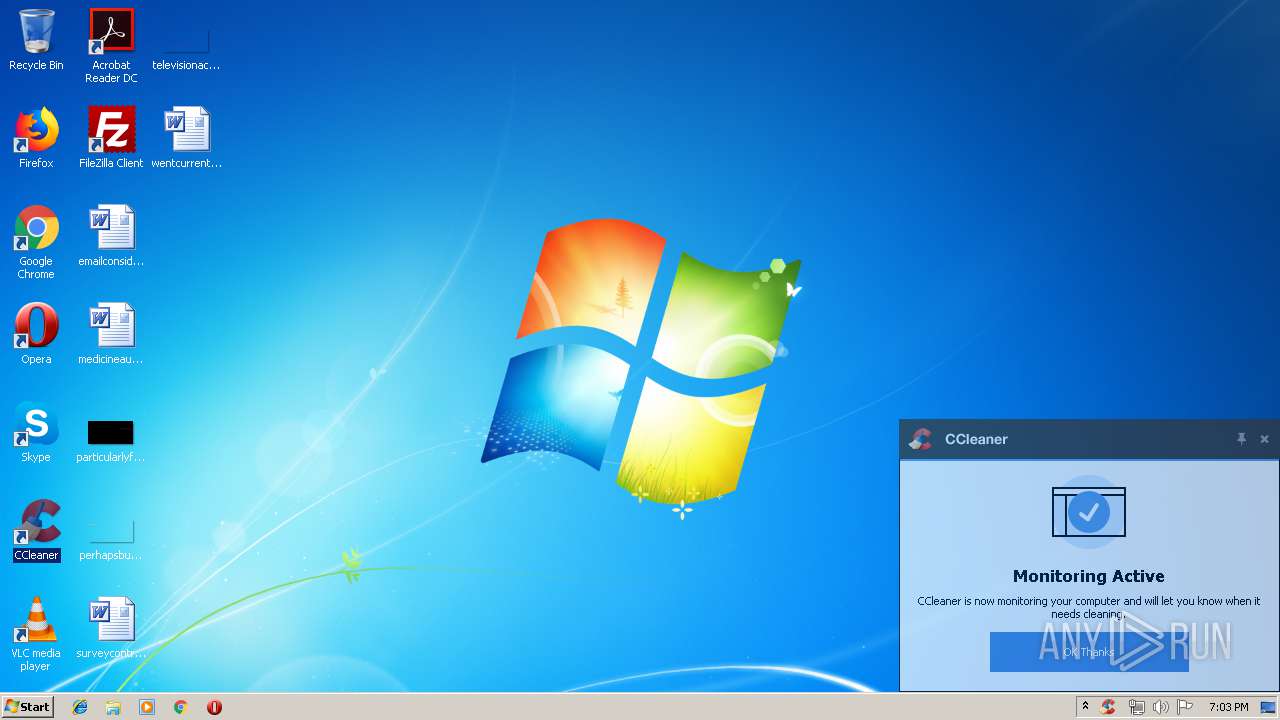Select the CCleaner desktop shortcut
The image size is (1280, 720).
tap(36, 531)
